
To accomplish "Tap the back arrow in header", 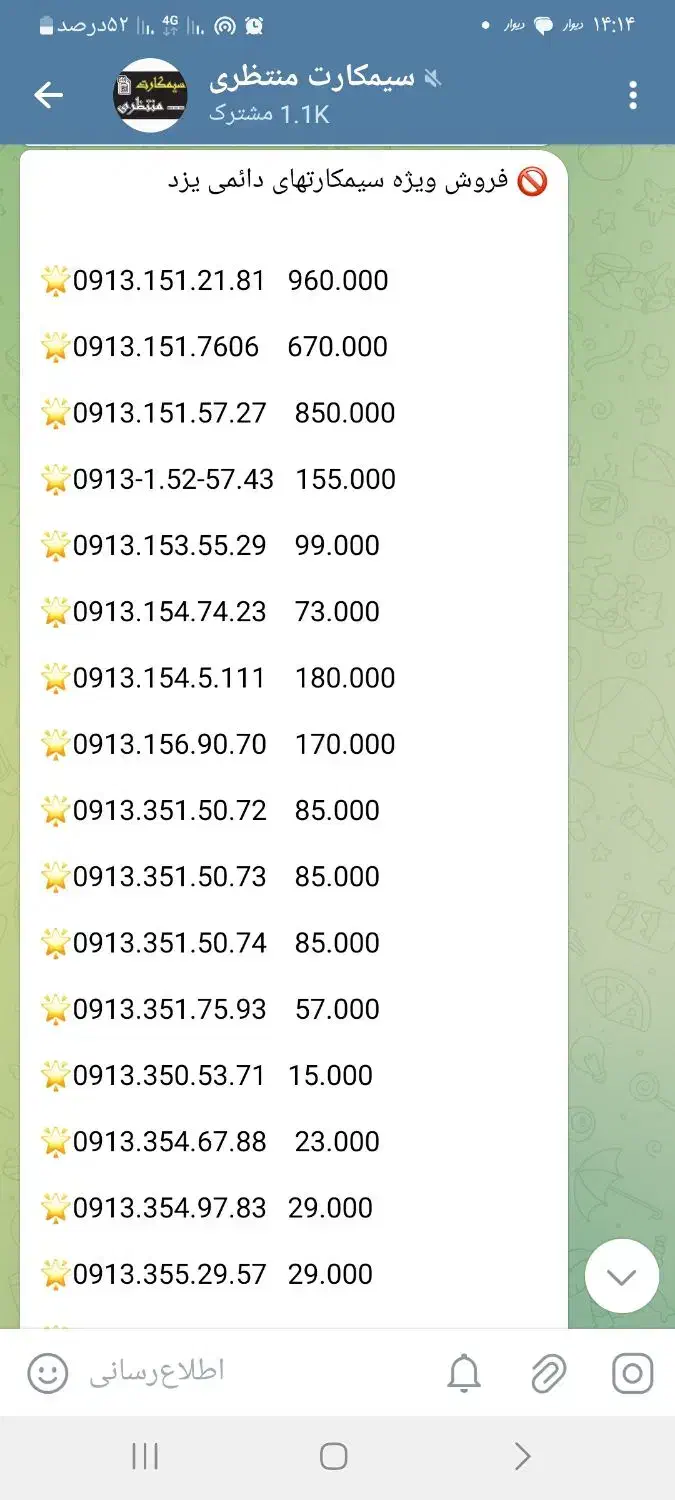I will [x=48, y=95].
